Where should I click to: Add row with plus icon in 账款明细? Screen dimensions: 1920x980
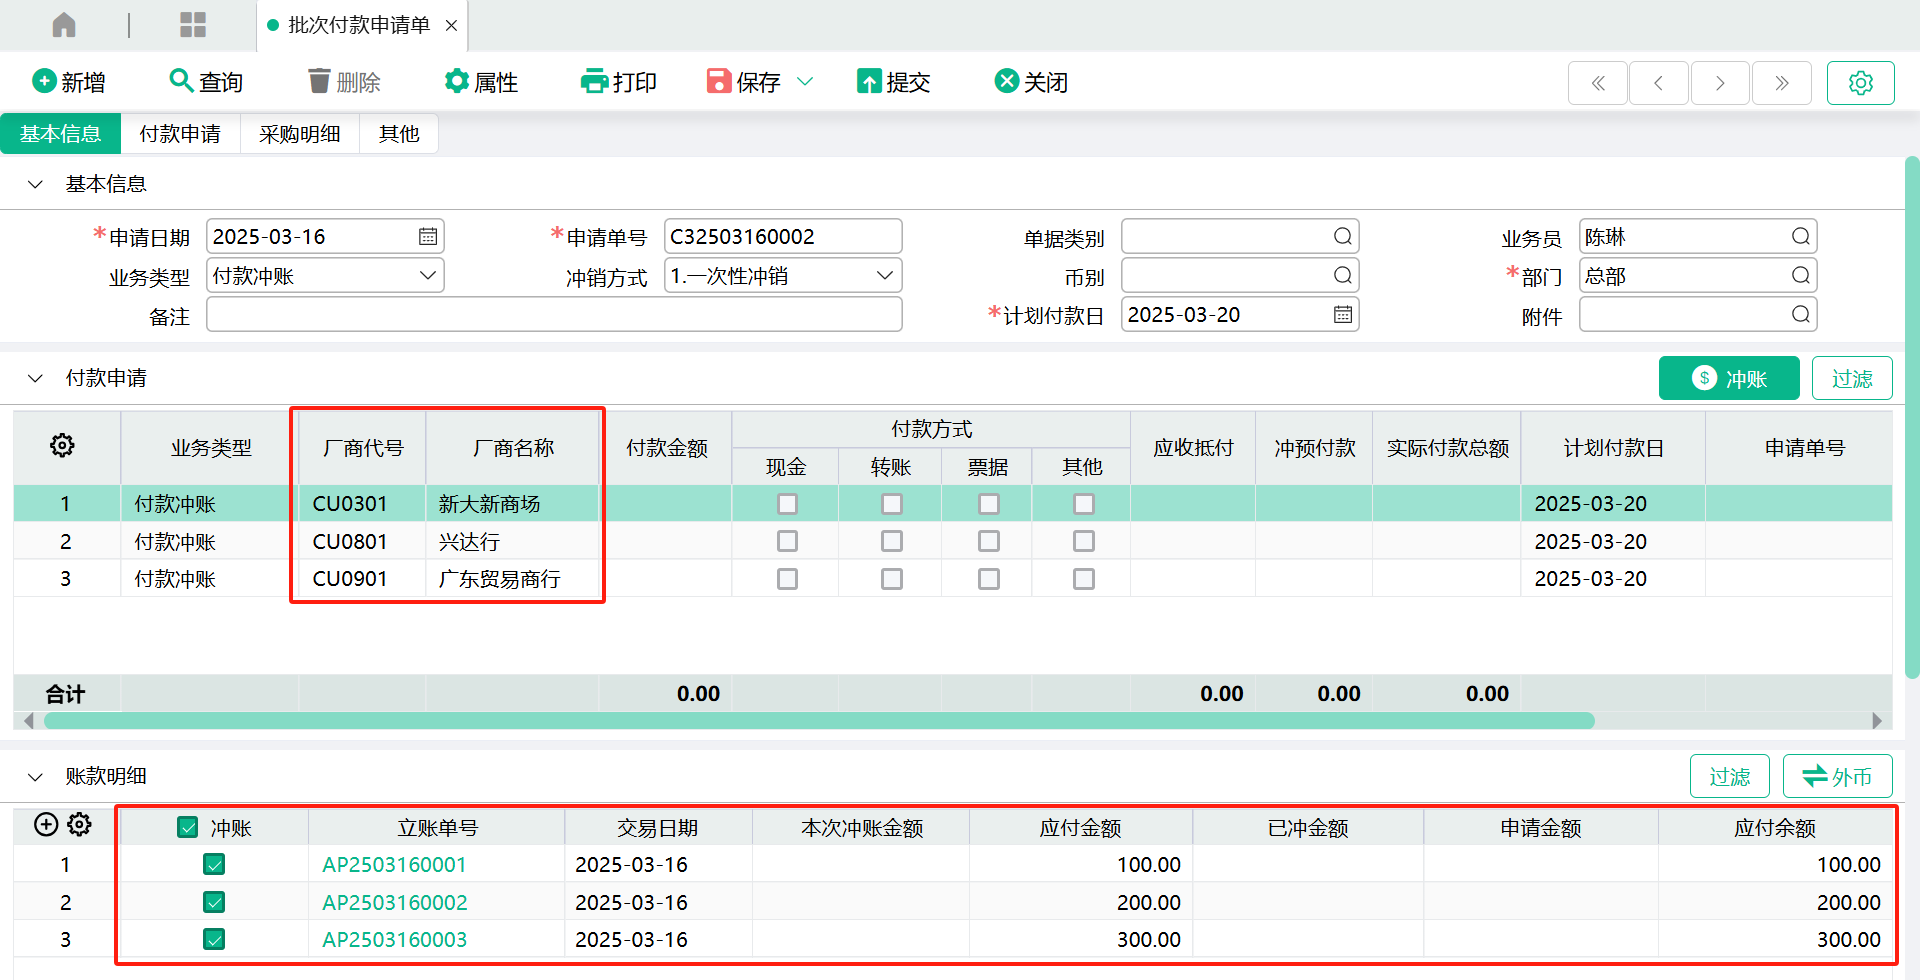click(x=46, y=825)
